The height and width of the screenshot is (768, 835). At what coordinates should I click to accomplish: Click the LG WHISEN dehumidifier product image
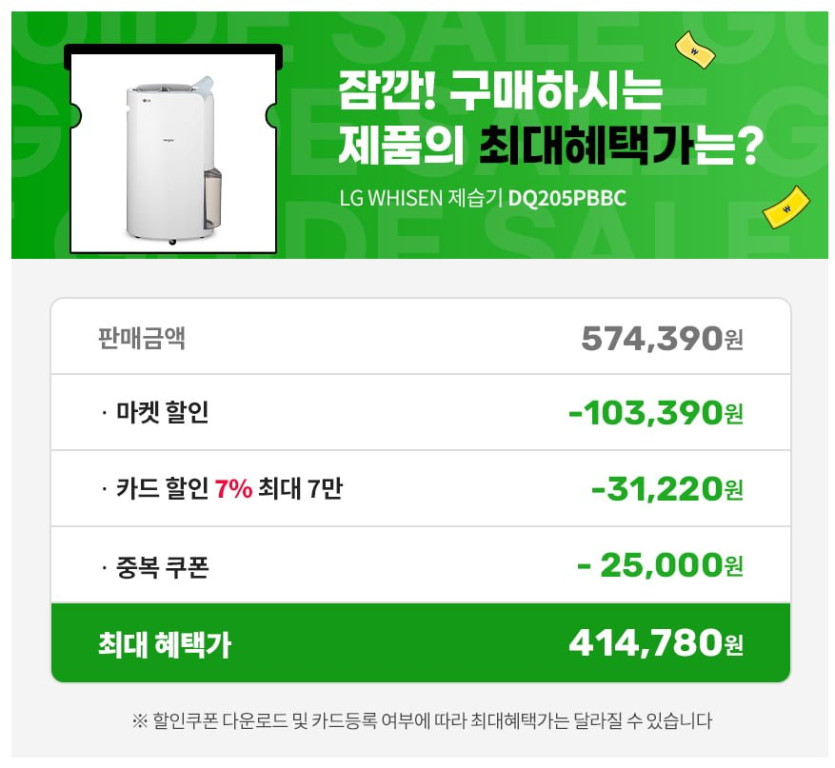[170, 158]
